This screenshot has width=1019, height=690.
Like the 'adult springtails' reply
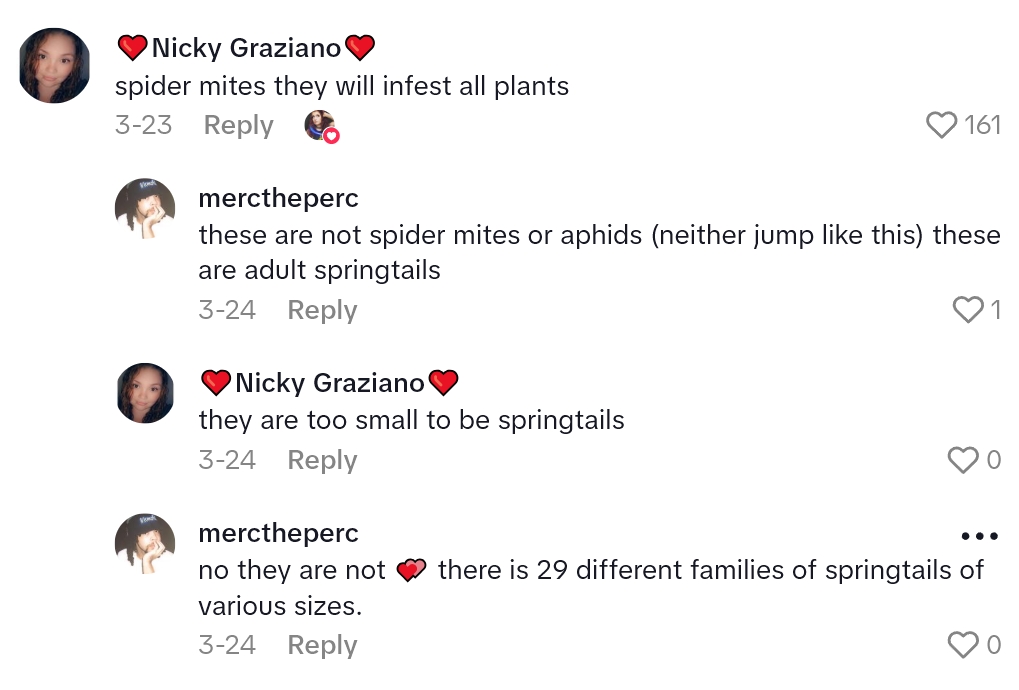point(968,310)
